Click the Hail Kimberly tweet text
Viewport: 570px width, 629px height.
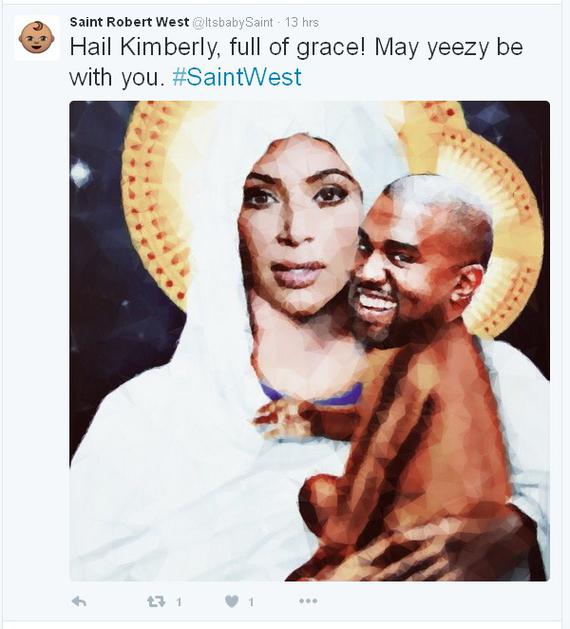[x=296, y=62]
